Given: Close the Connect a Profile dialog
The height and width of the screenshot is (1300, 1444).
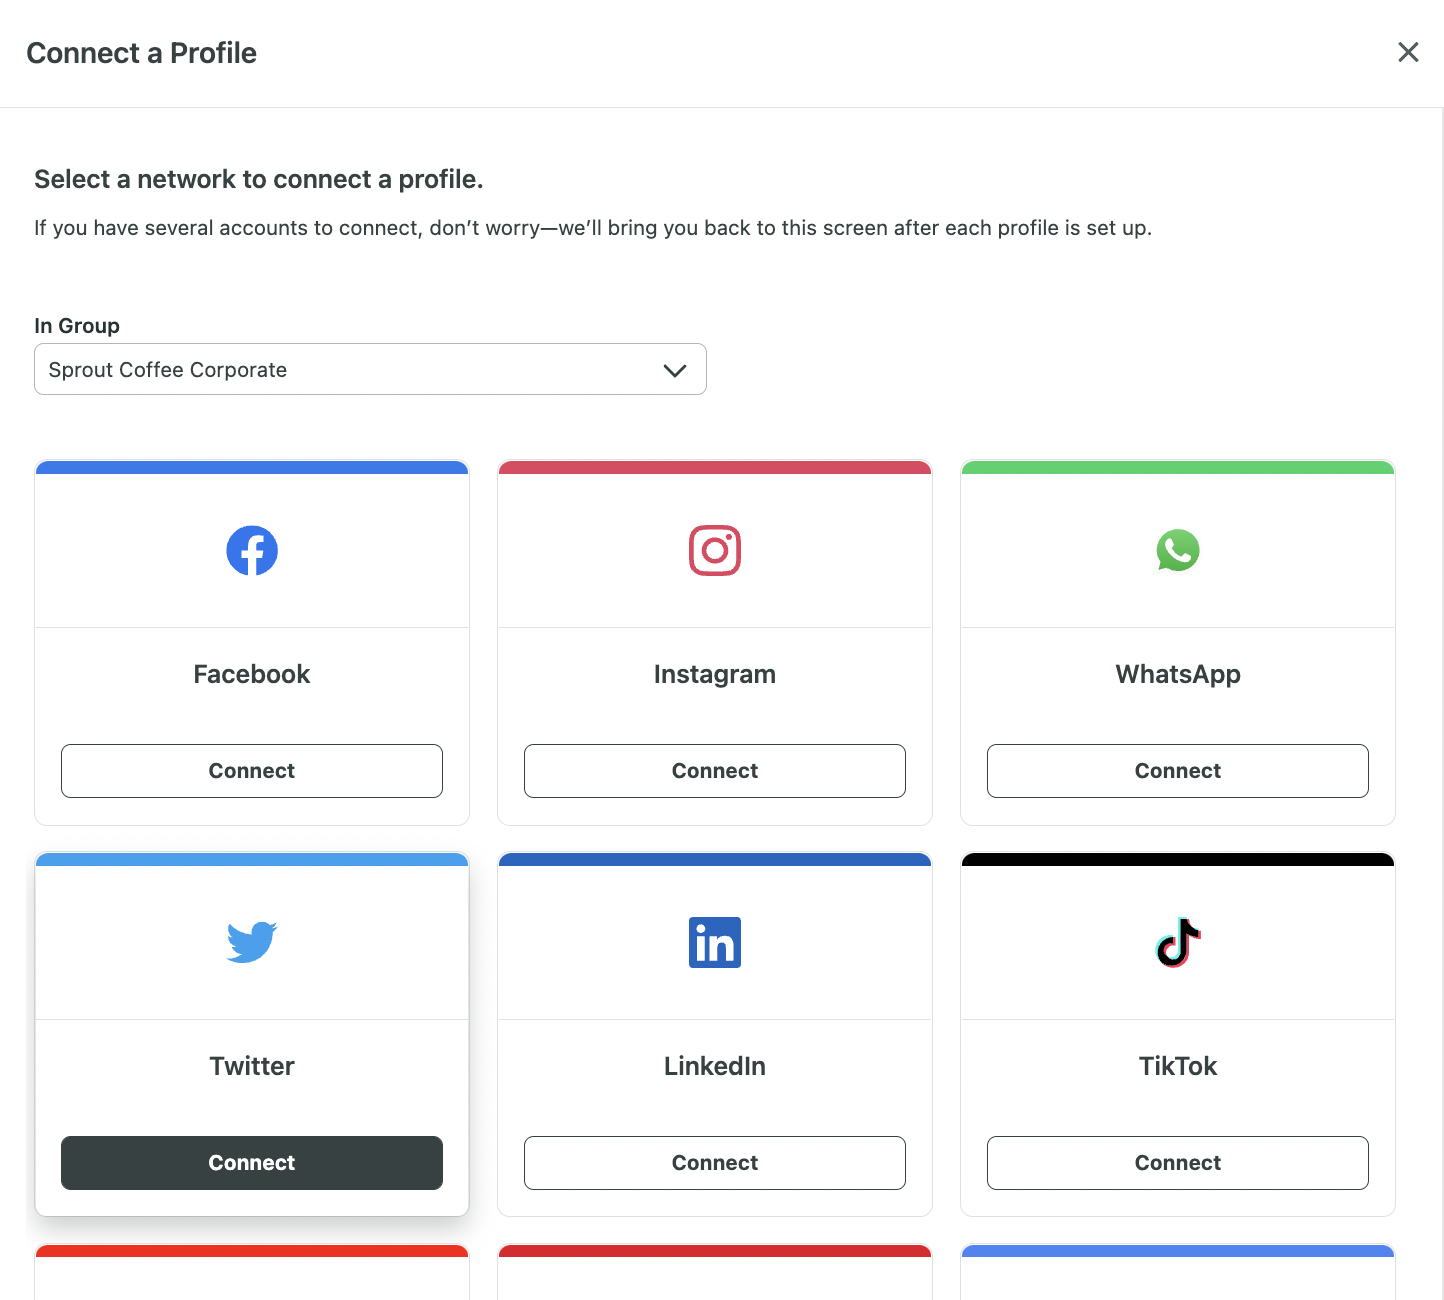Looking at the screenshot, I should pos(1408,52).
